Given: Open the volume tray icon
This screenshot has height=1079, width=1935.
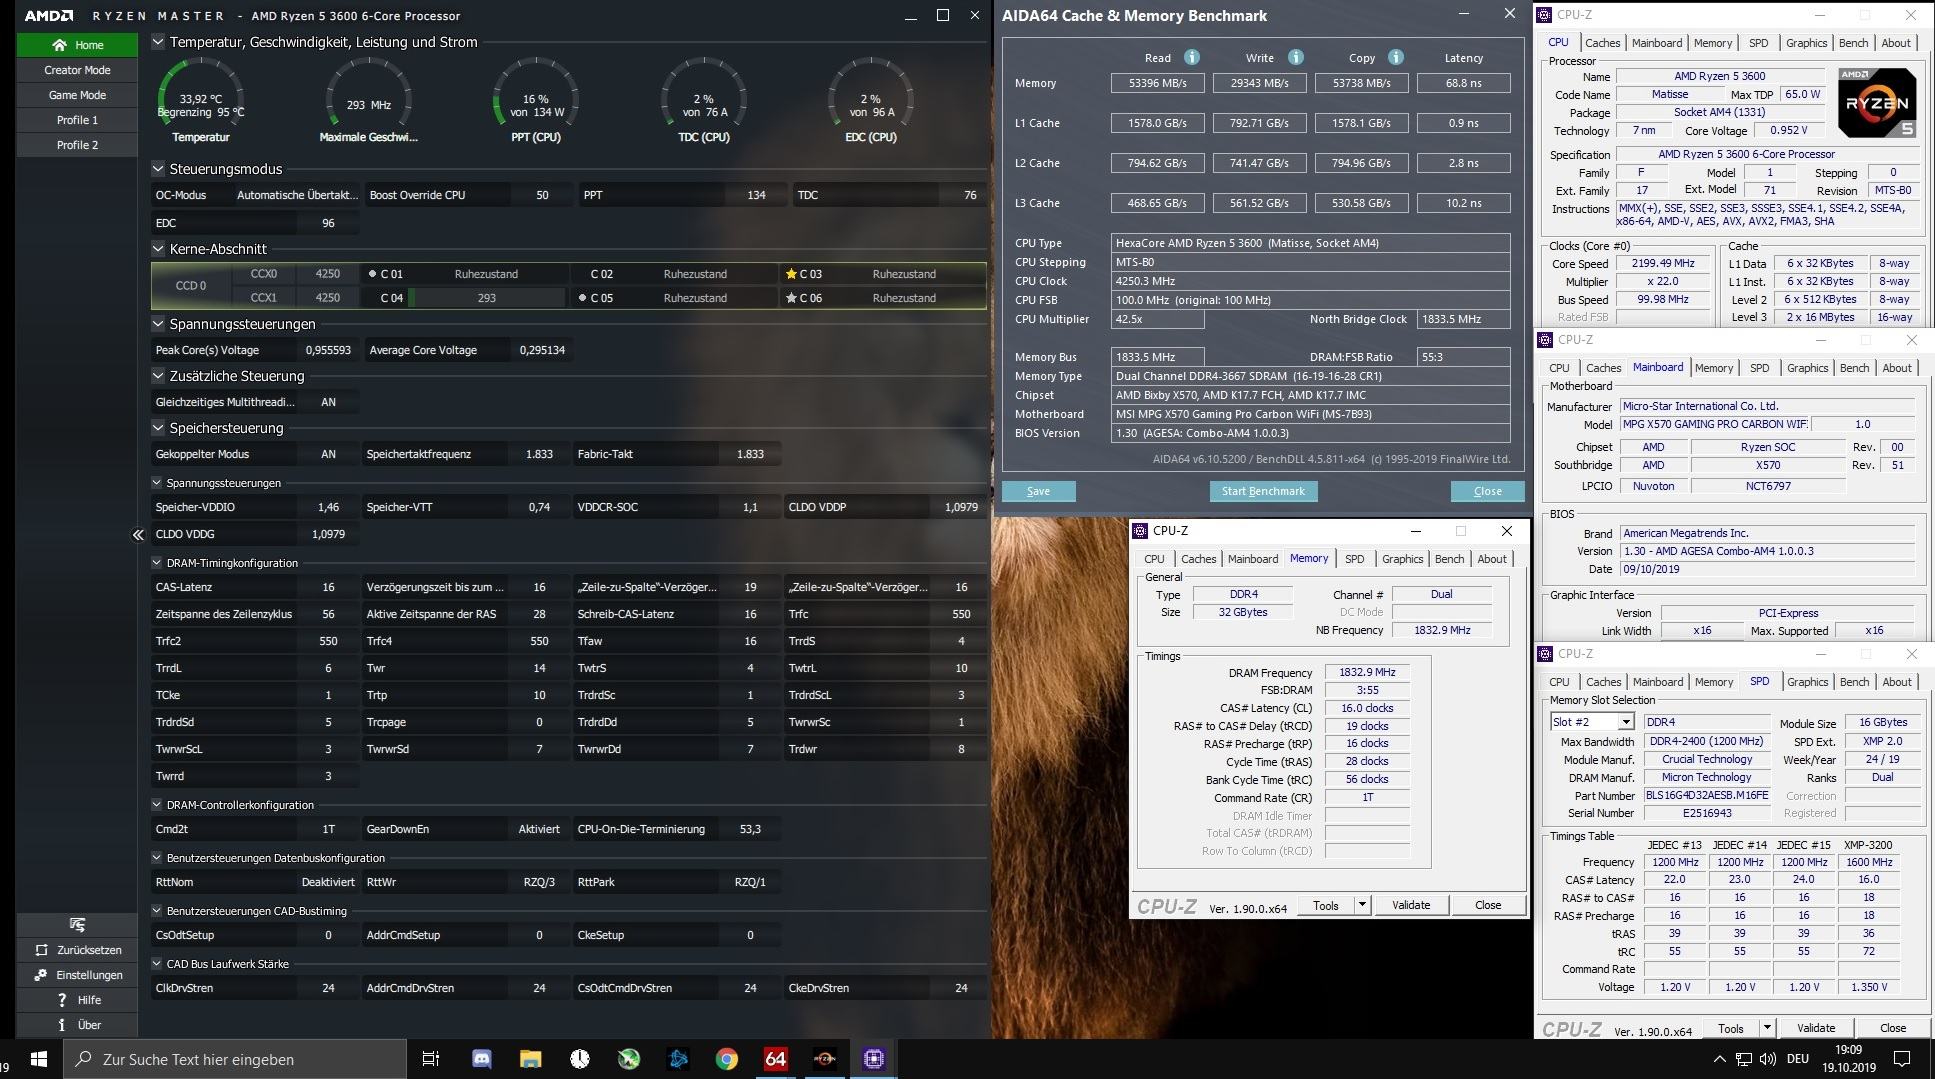Looking at the screenshot, I should (x=1767, y=1059).
